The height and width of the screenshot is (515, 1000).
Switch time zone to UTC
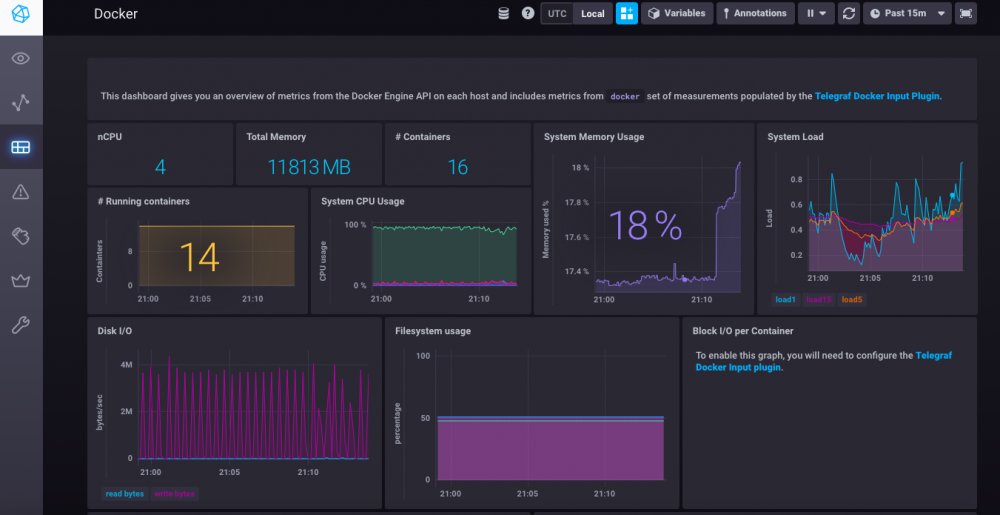click(x=557, y=14)
